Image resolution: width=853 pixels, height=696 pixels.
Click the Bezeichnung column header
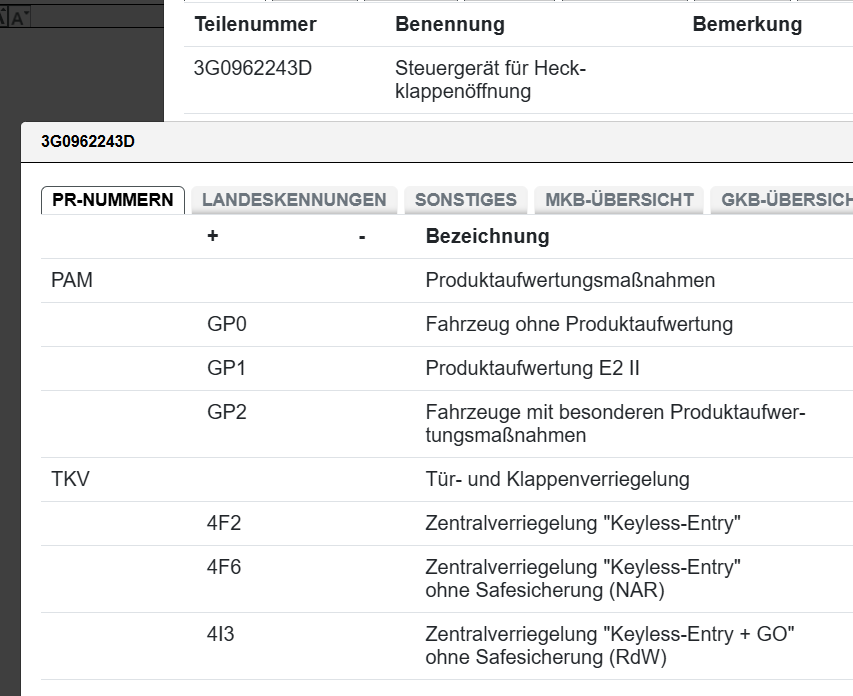487,237
